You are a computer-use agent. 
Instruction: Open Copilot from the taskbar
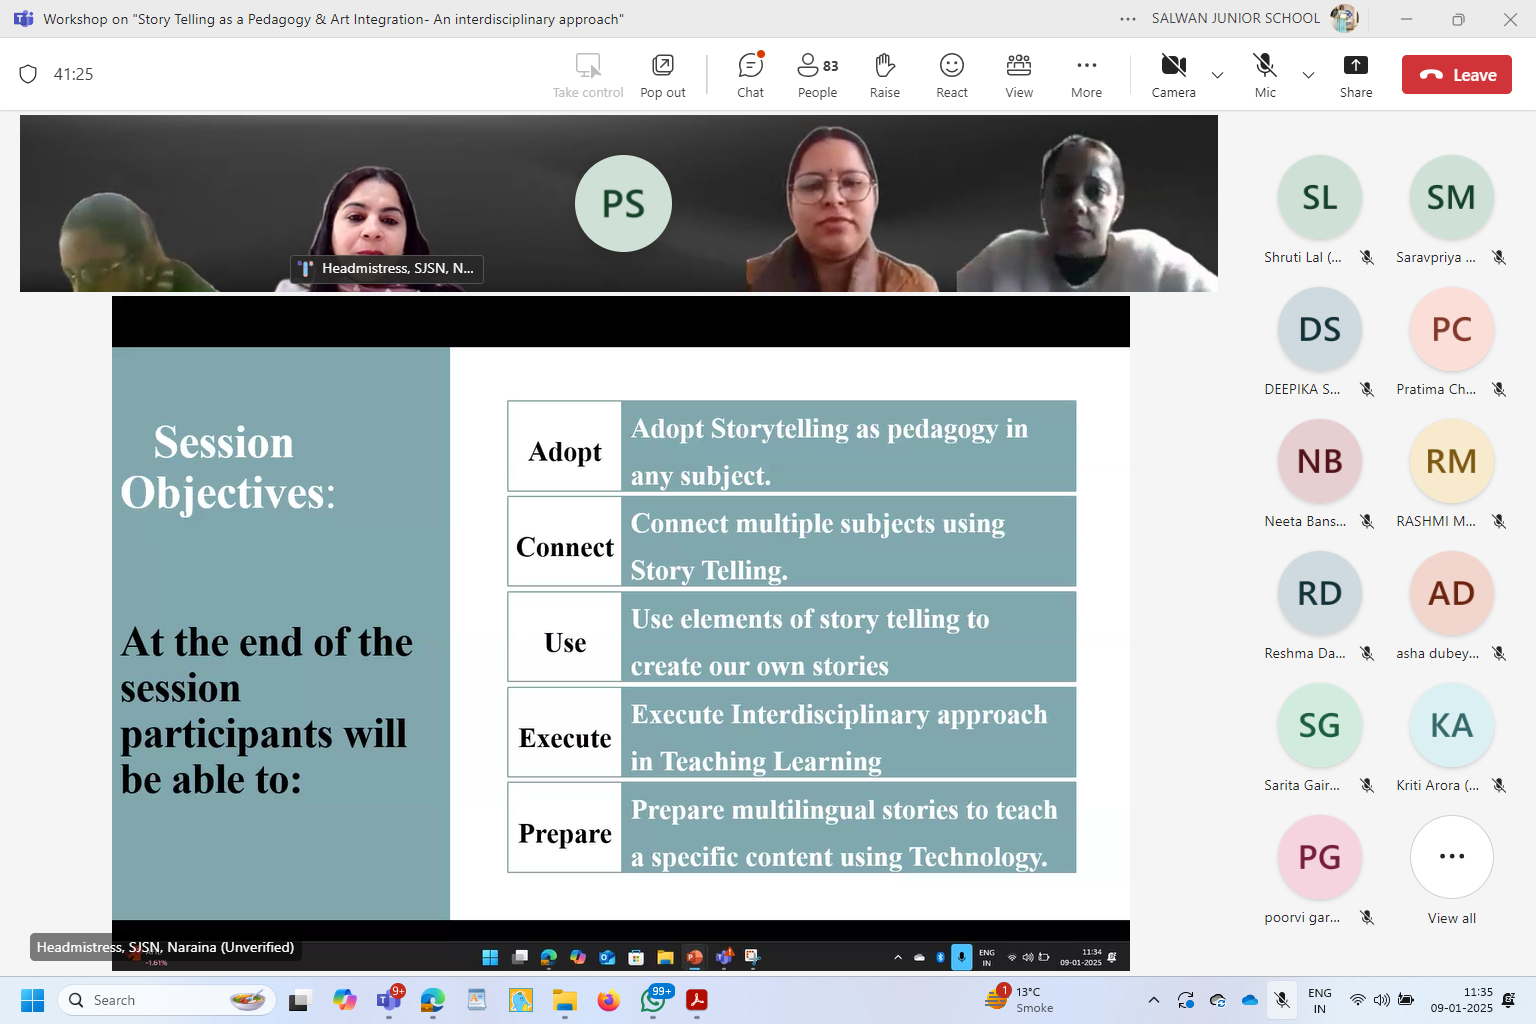344,1000
